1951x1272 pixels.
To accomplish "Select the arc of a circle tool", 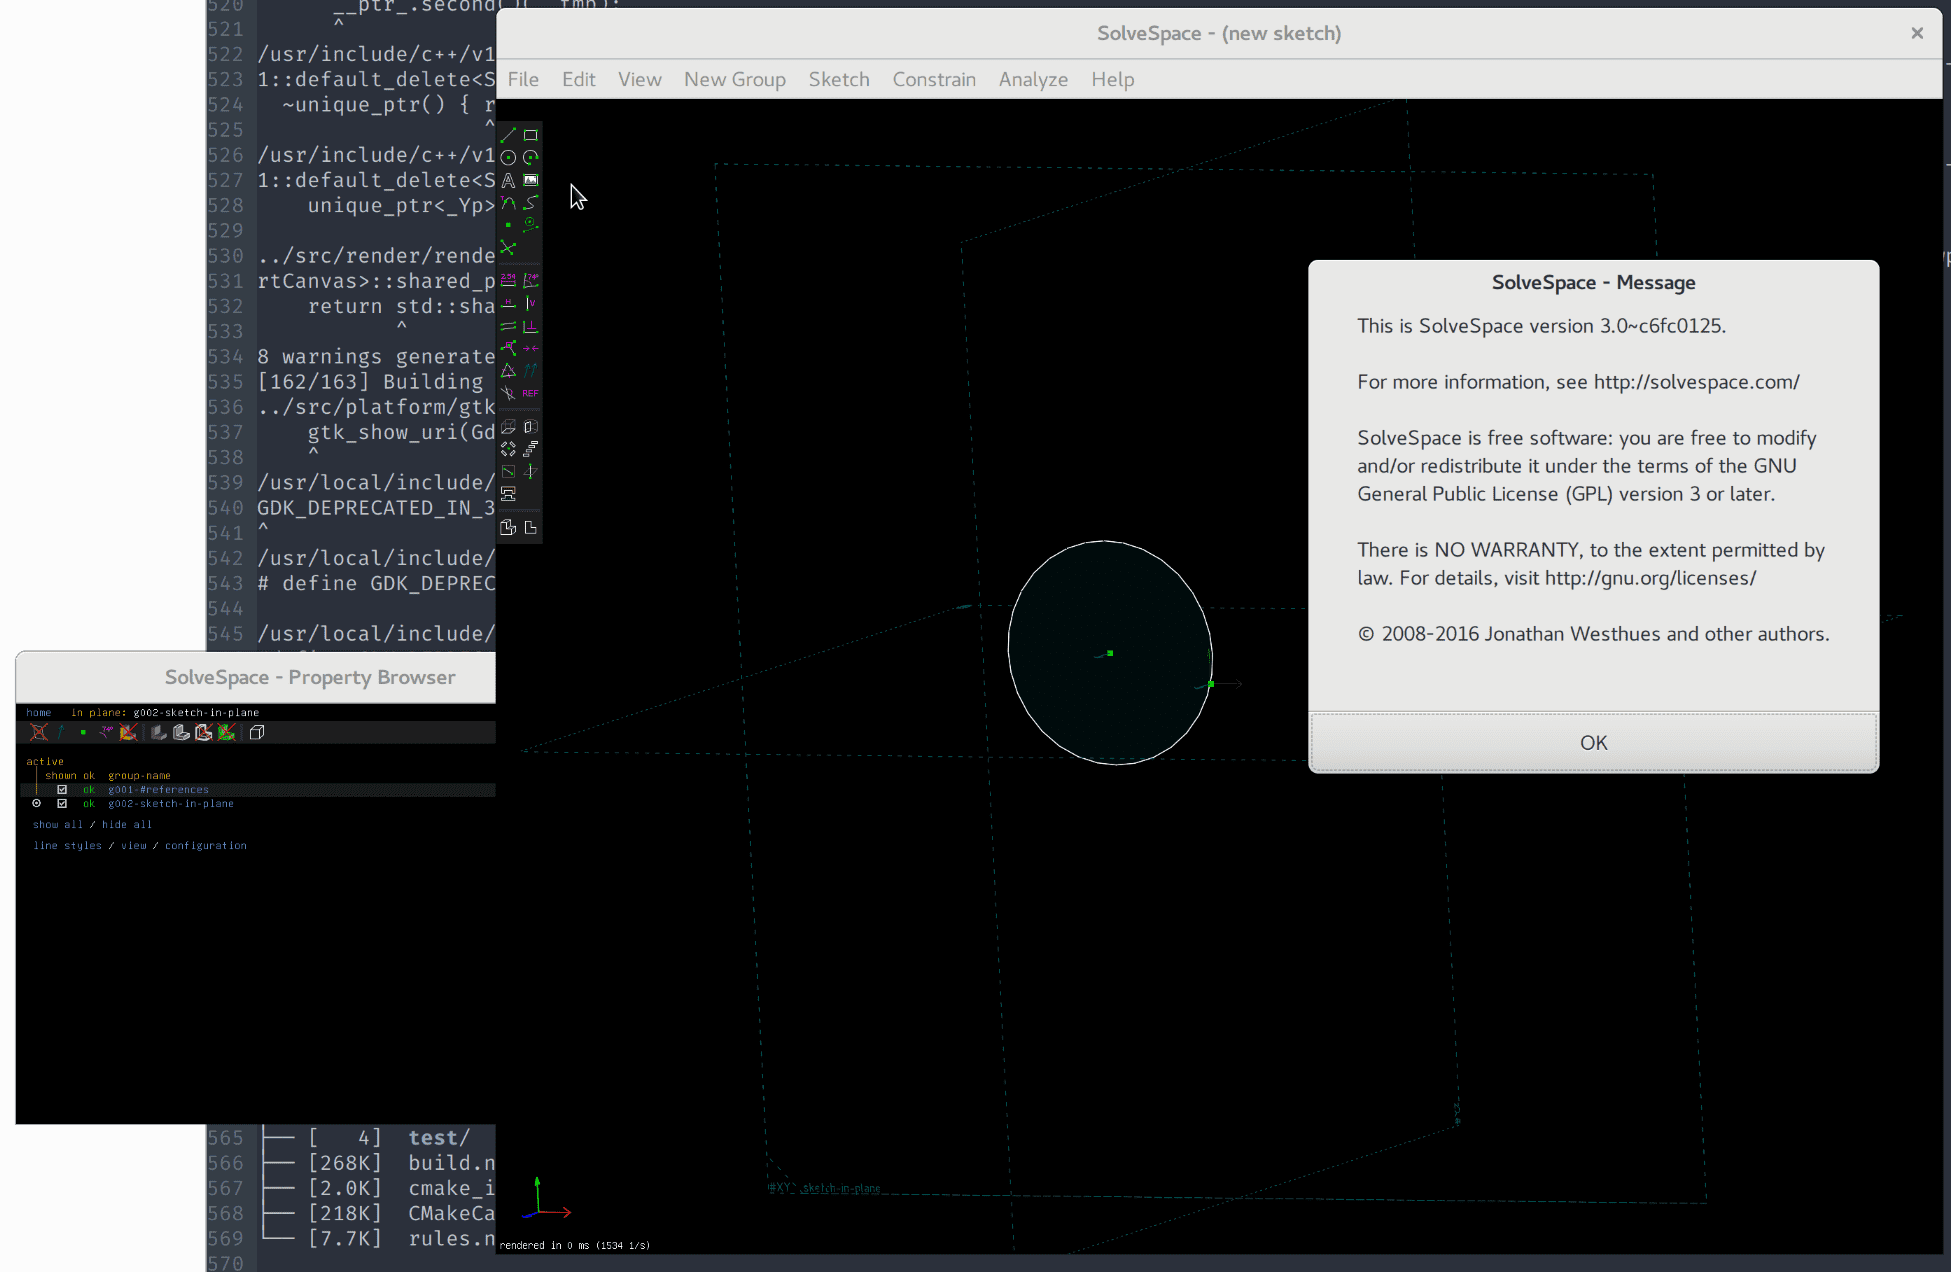I will 531,158.
